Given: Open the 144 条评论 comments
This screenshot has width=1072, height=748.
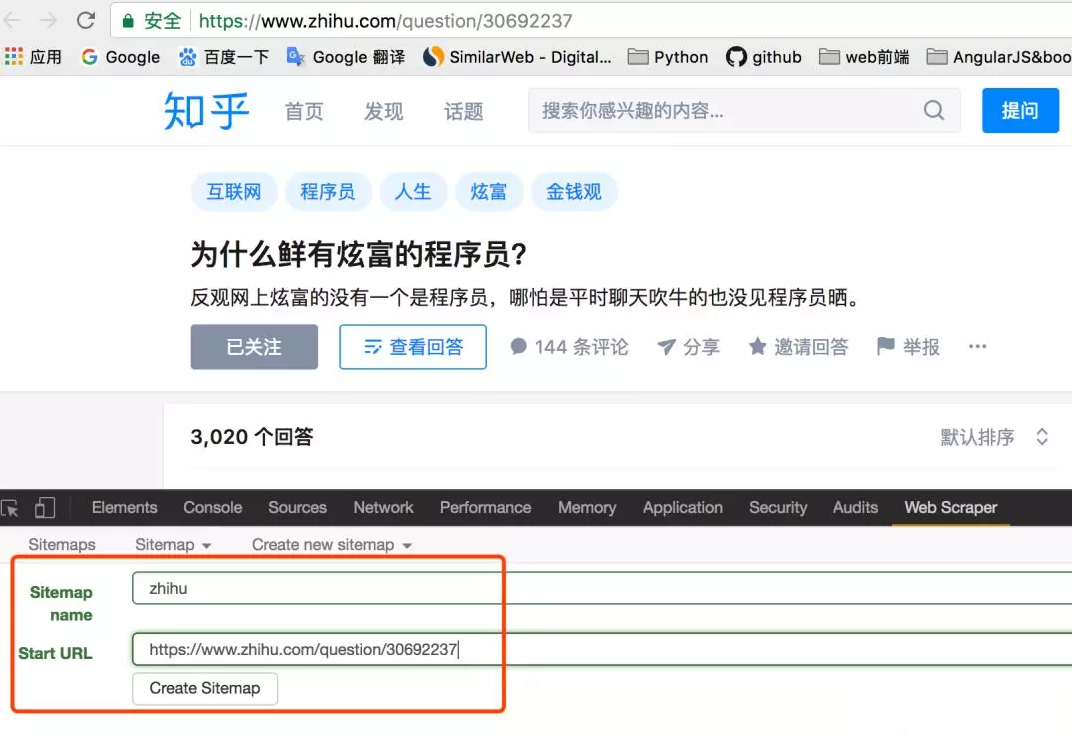Looking at the screenshot, I should pyautogui.click(x=569, y=347).
